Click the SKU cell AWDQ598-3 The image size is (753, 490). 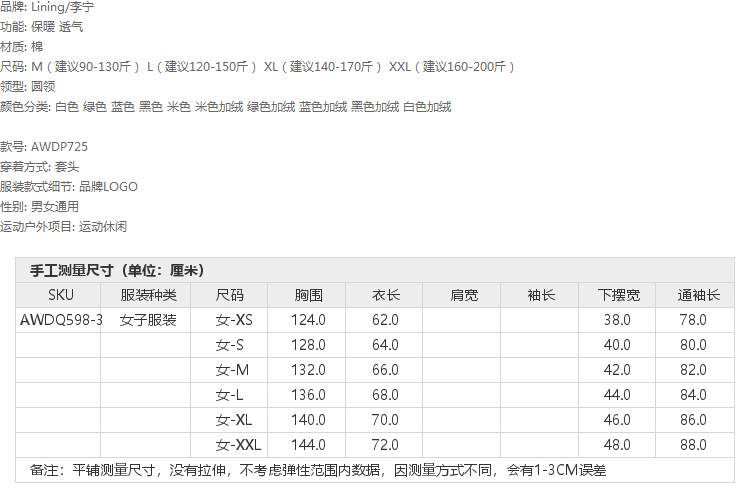pyautogui.click(x=61, y=320)
